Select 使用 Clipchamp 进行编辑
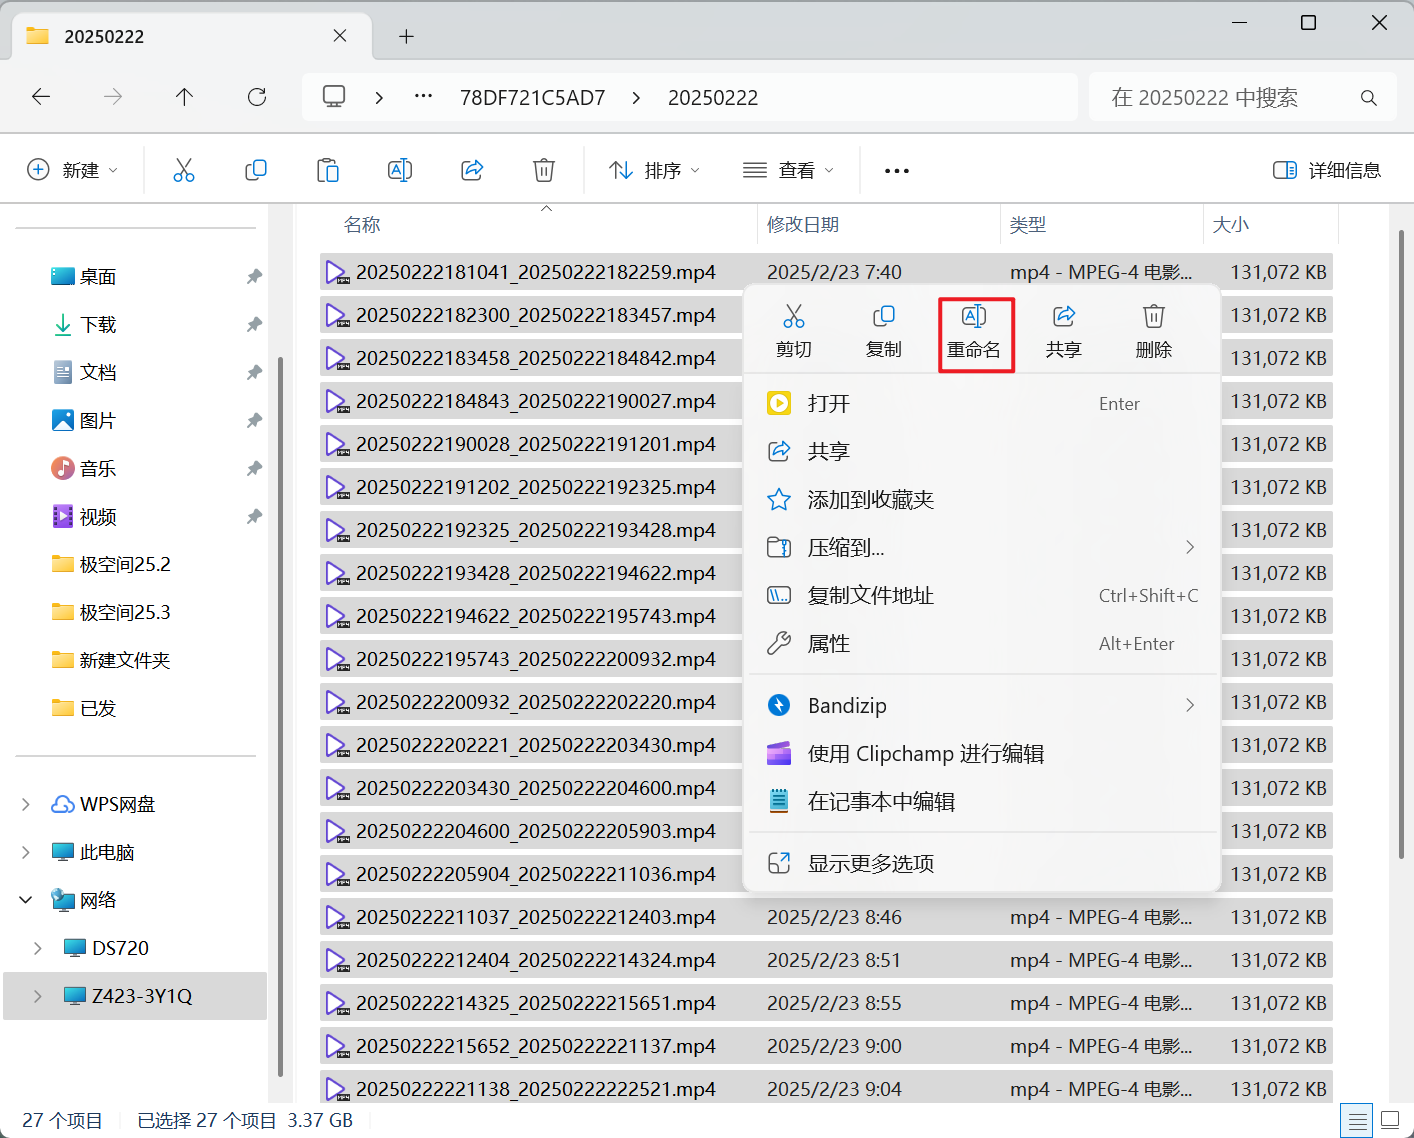1414x1138 pixels. [982, 754]
